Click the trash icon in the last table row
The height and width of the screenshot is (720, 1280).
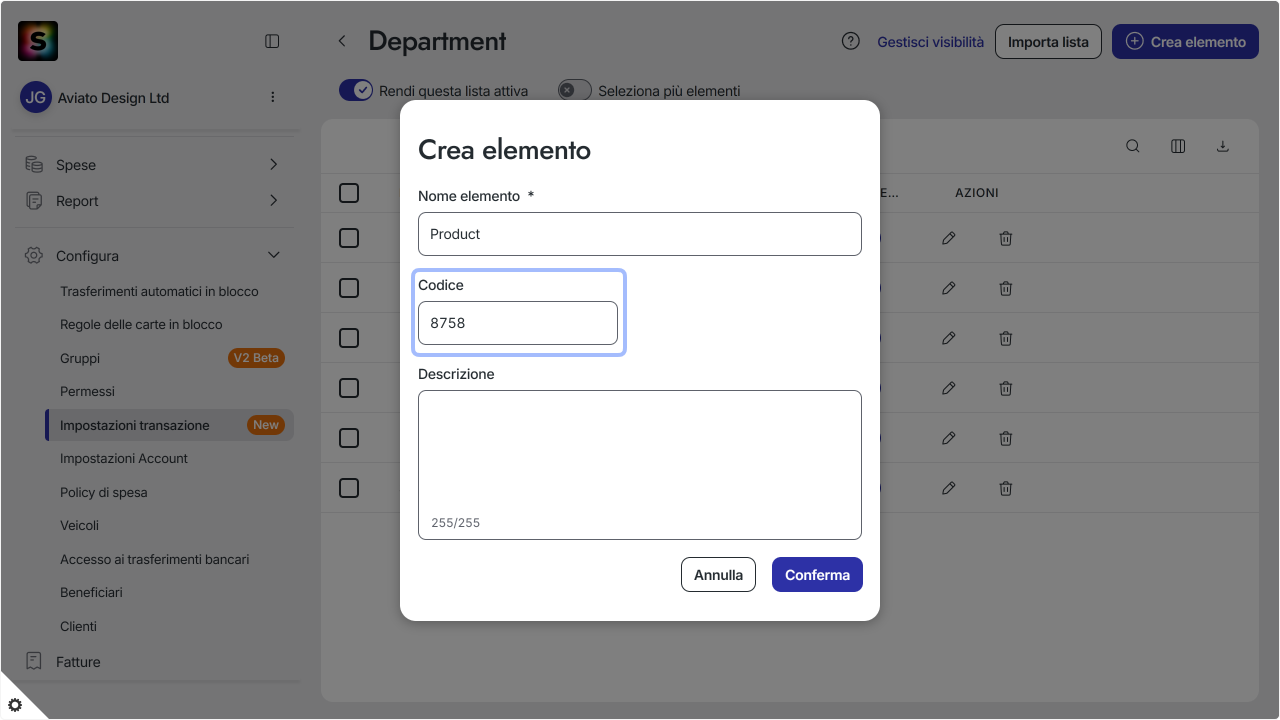tap(1006, 488)
